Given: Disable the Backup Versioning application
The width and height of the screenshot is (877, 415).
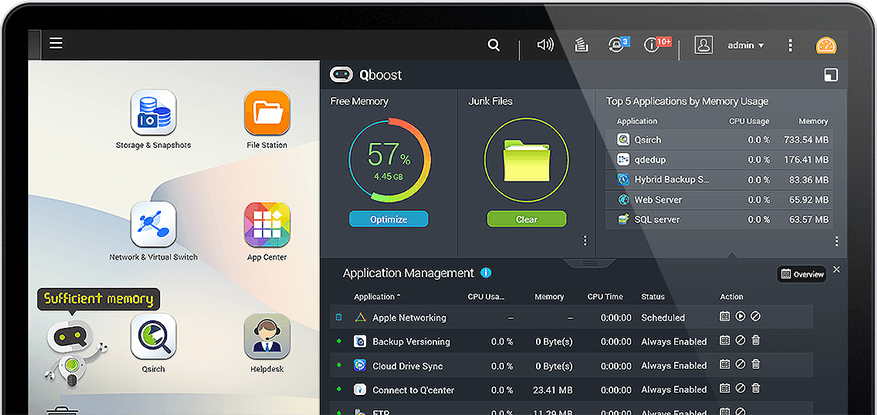Looking at the screenshot, I should 740,341.
